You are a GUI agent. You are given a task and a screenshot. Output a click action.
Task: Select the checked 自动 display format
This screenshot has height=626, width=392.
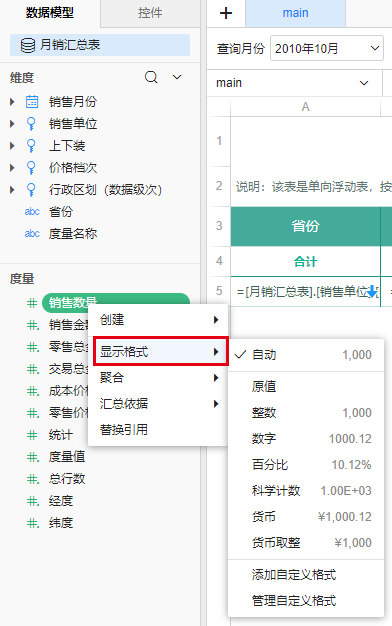(x=306, y=355)
